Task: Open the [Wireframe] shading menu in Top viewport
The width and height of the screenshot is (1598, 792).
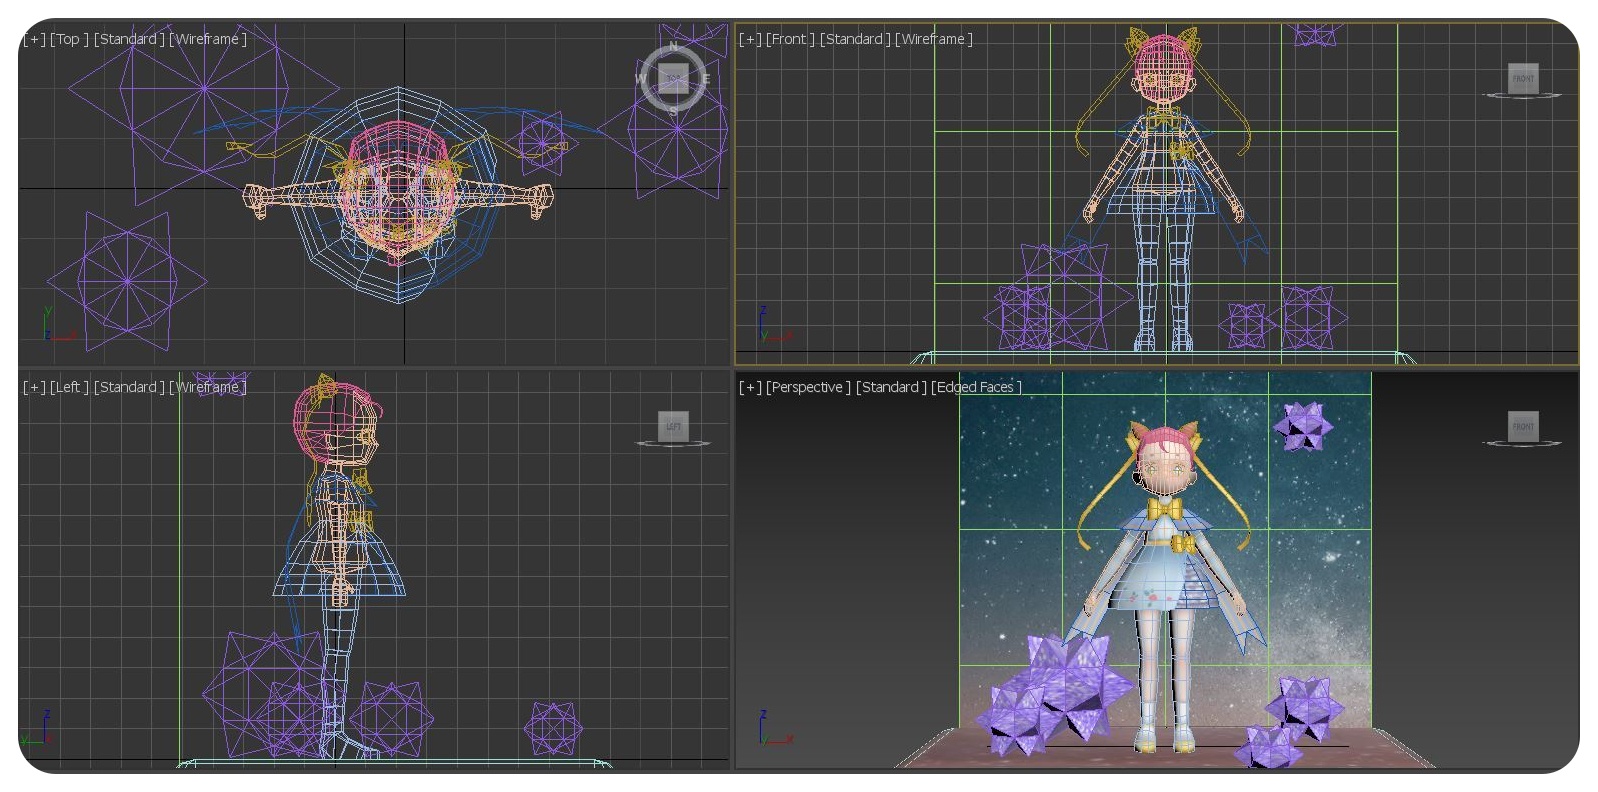Action: click(x=208, y=39)
